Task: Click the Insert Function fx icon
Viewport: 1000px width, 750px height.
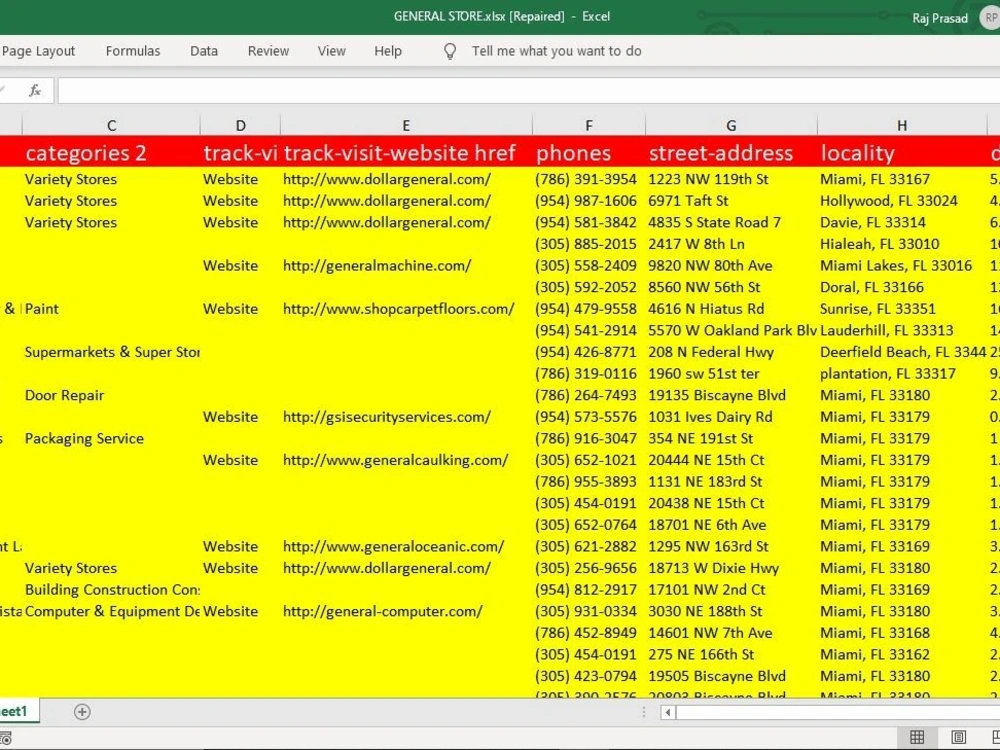Action: pos(35,91)
